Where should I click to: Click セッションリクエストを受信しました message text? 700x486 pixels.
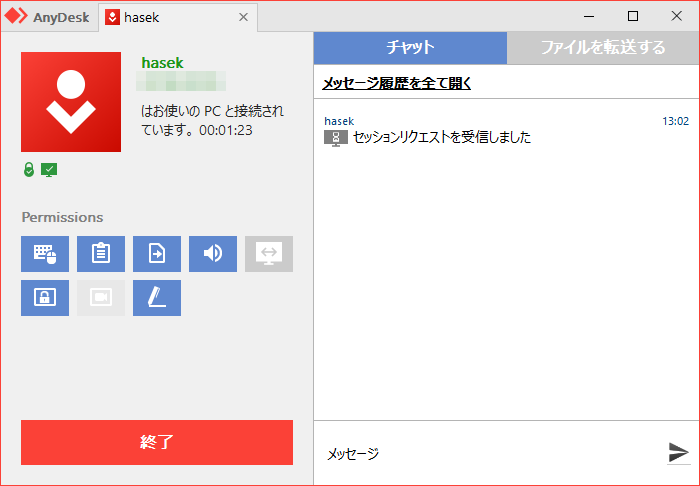click(x=442, y=137)
